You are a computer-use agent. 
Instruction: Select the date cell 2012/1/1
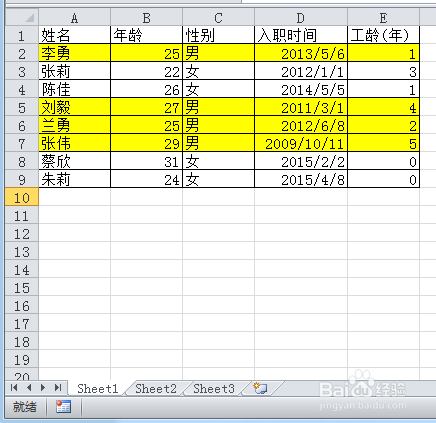point(301,71)
